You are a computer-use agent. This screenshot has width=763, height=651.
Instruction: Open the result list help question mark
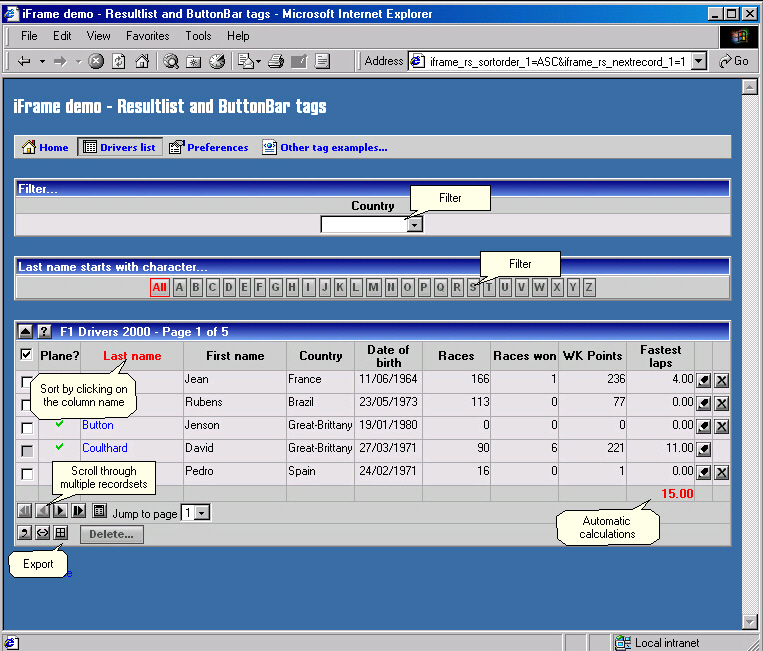click(x=44, y=332)
